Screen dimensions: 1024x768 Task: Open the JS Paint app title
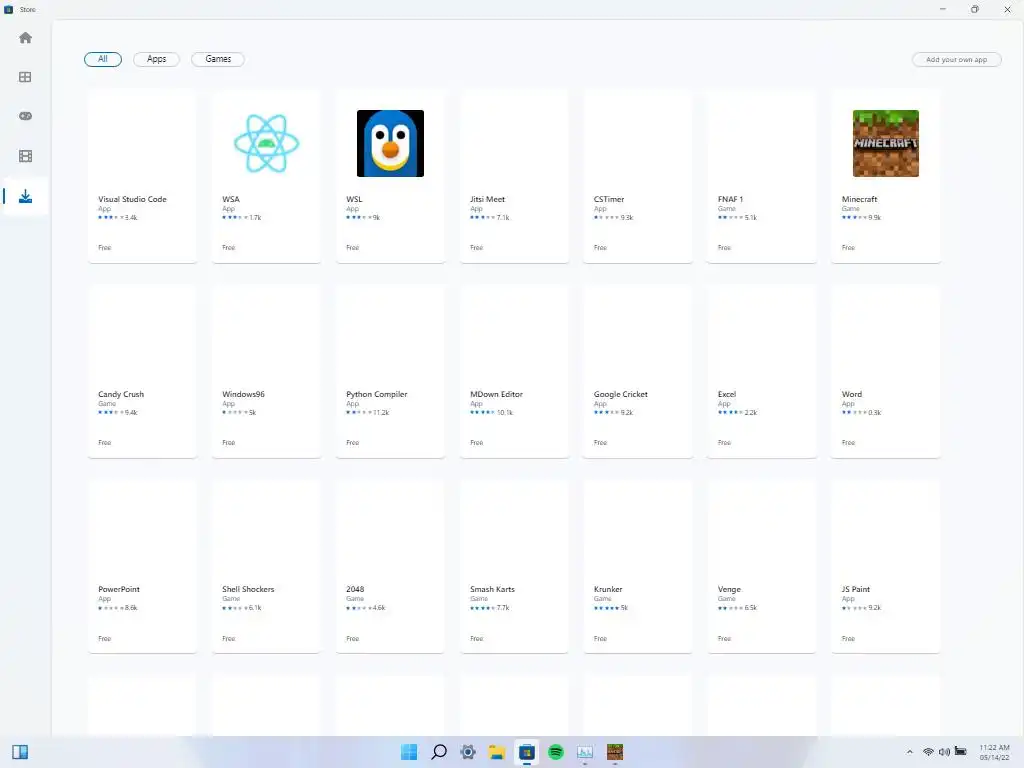[856, 589]
